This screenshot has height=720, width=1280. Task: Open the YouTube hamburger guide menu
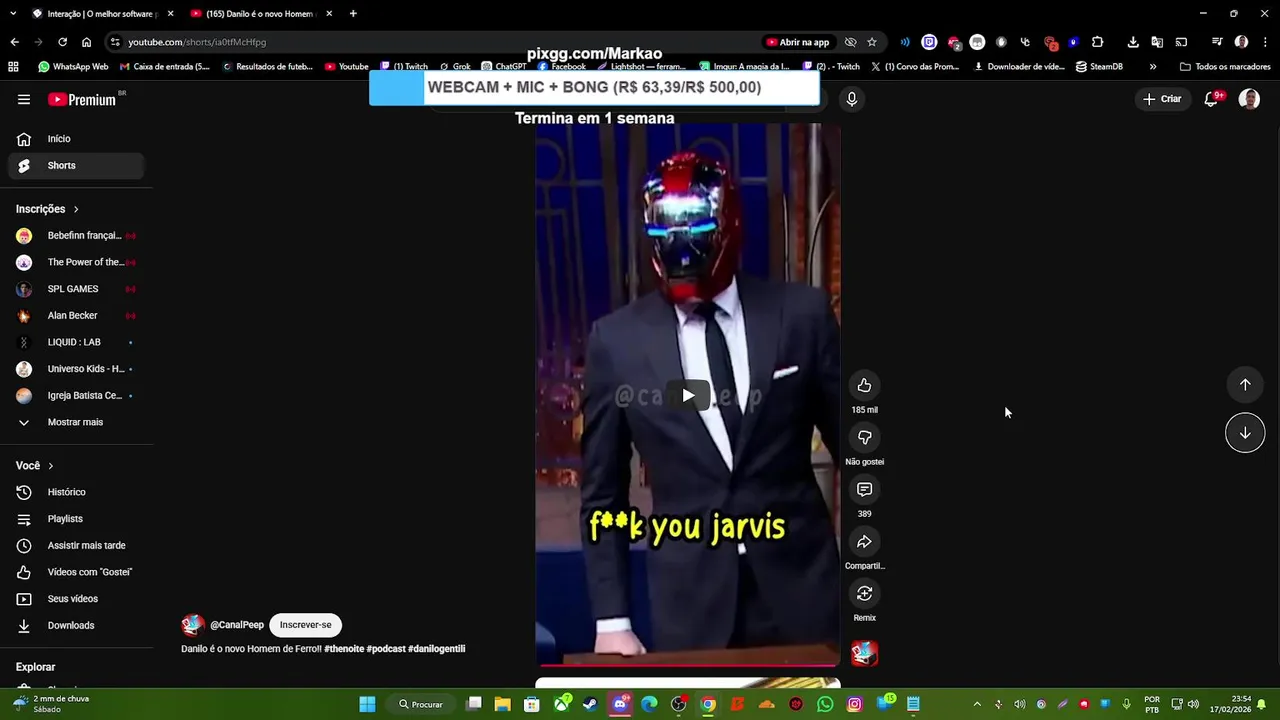[24, 99]
